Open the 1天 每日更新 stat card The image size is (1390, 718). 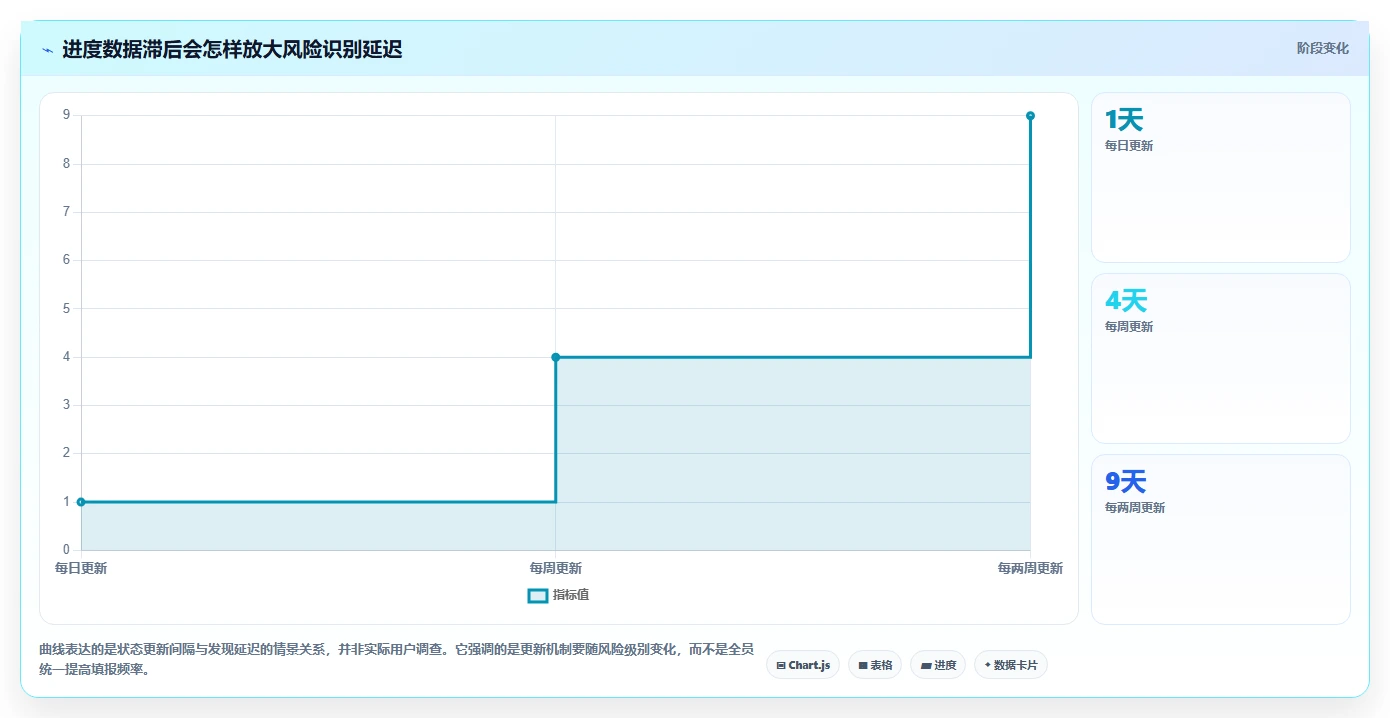(x=1221, y=178)
